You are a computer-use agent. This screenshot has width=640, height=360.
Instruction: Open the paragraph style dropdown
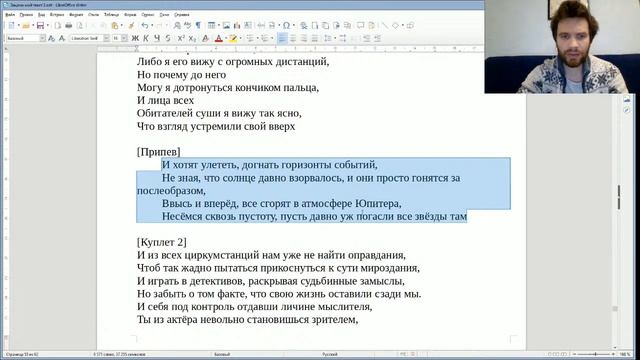(42, 38)
